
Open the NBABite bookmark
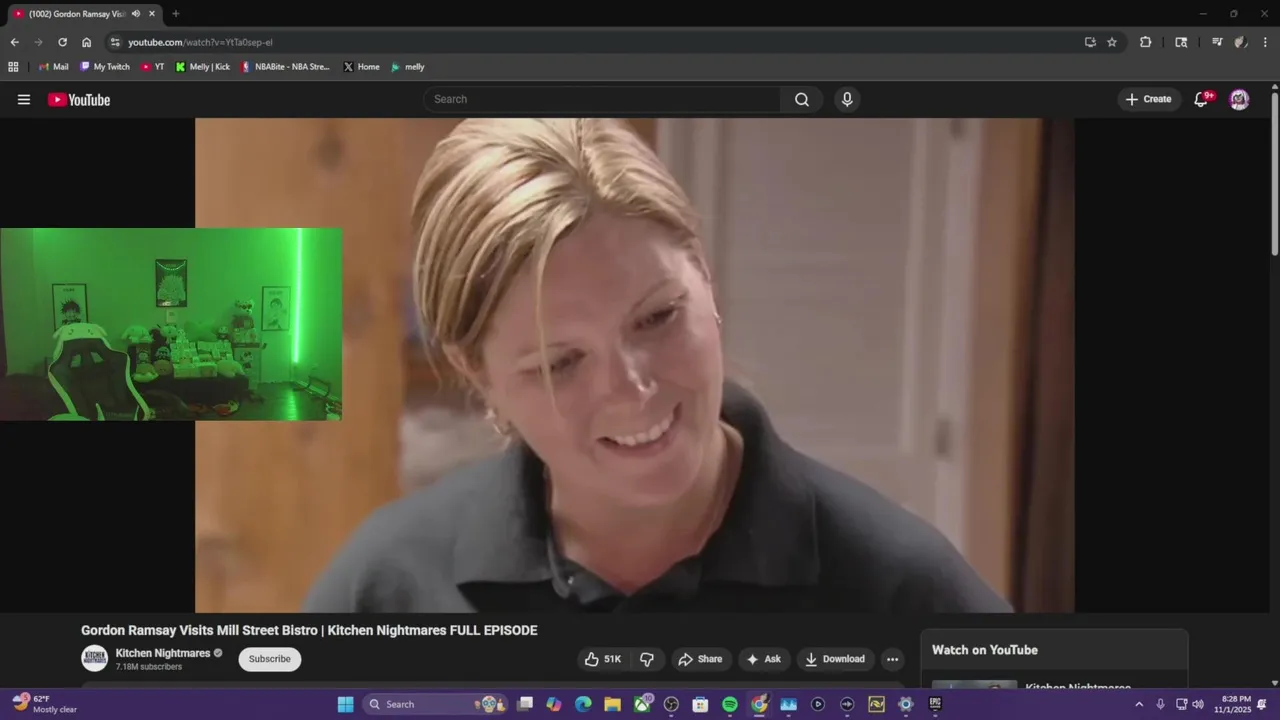(x=285, y=67)
